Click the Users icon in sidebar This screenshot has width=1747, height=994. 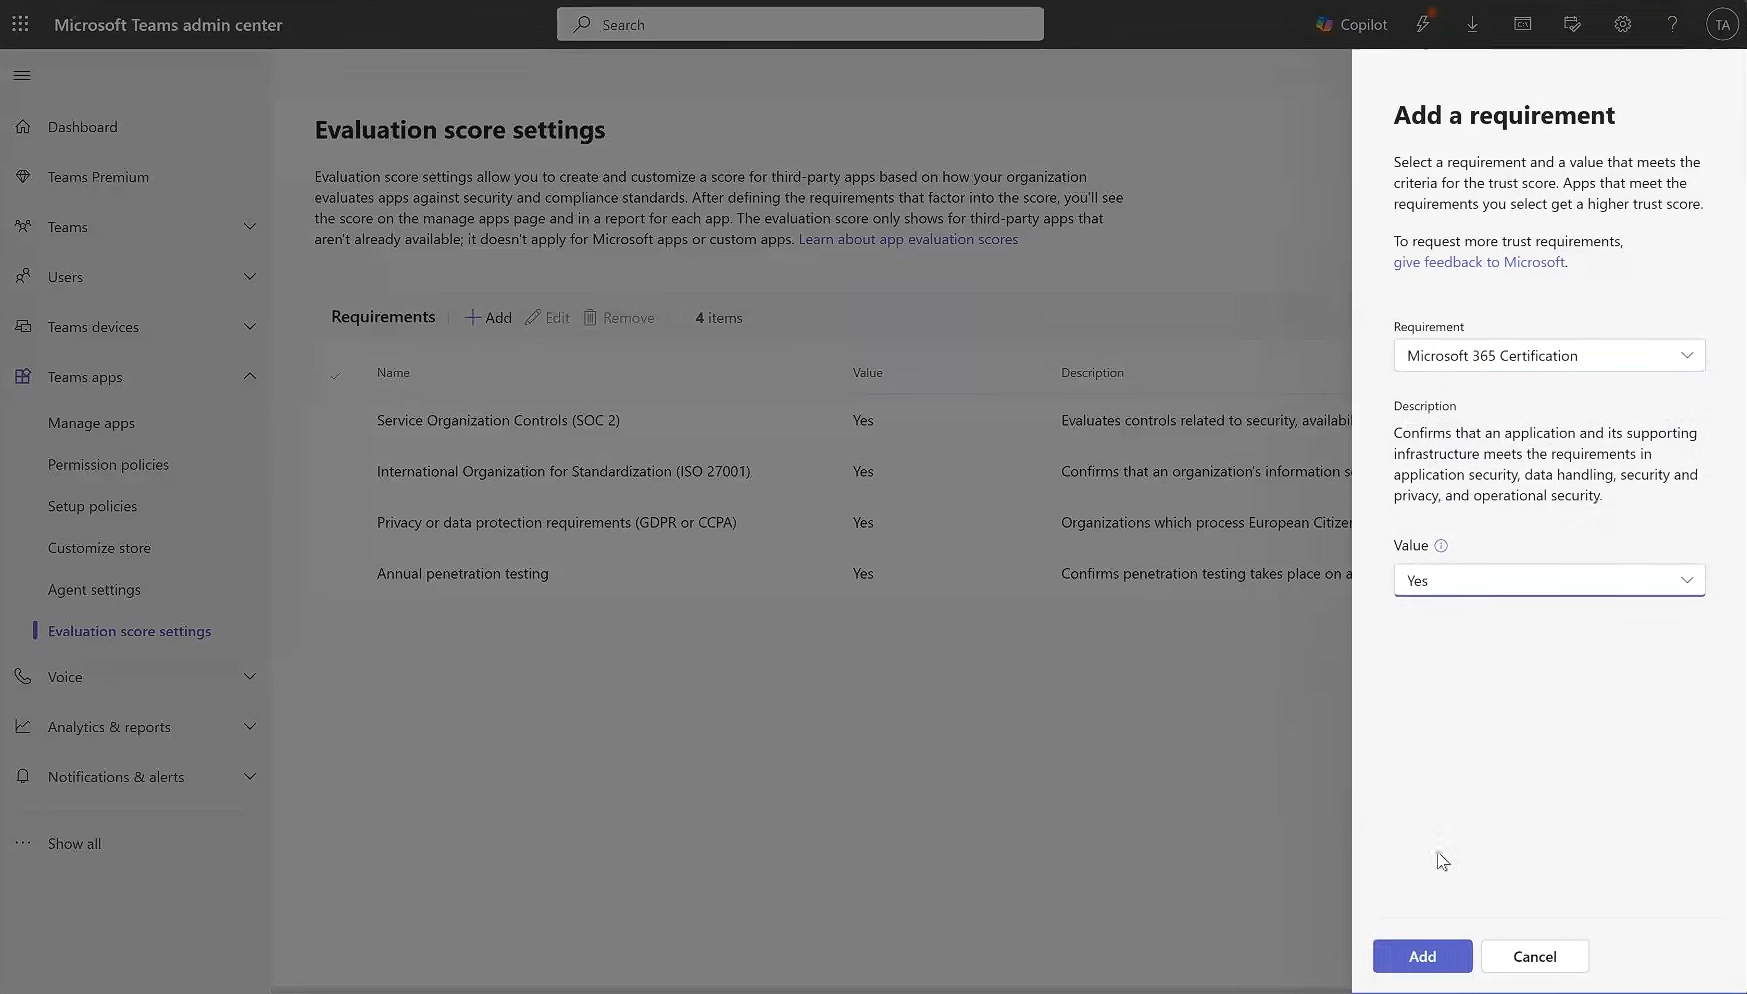tap(23, 276)
